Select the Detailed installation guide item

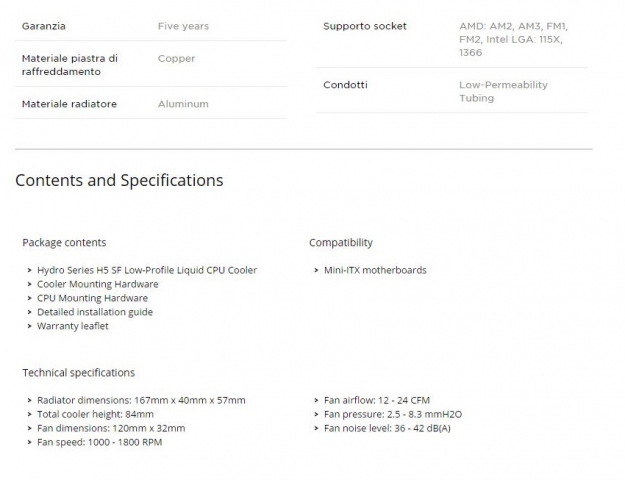click(x=95, y=312)
